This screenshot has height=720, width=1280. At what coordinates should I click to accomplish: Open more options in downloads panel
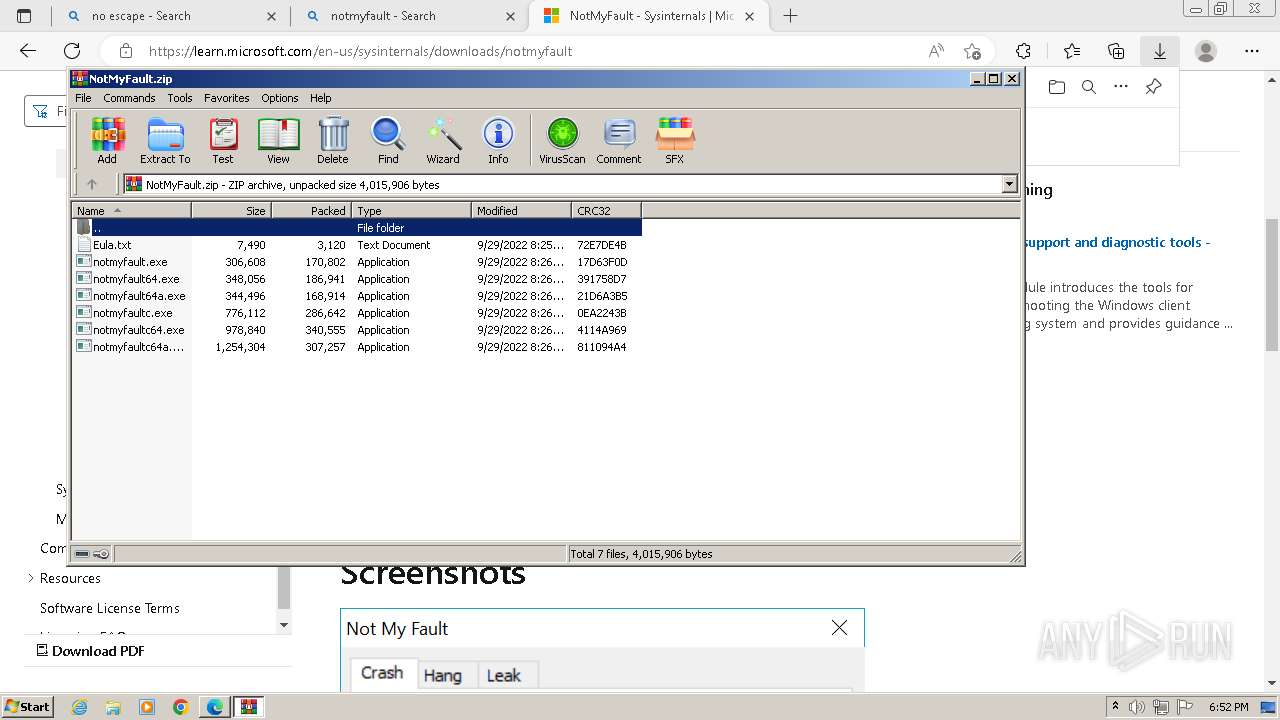click(1121, 87)
